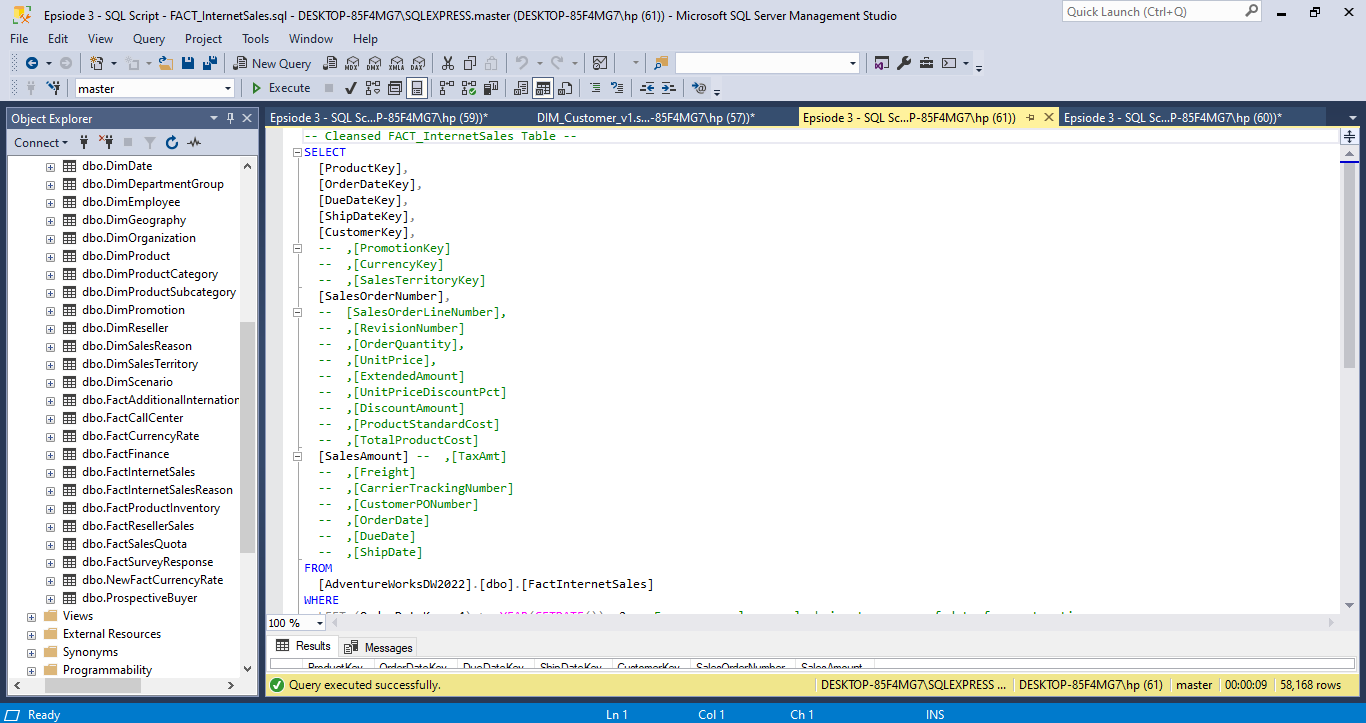Click the Open File folder icon
The image size is (1366, 723).
pyautogui.click(x=165, y=63)
